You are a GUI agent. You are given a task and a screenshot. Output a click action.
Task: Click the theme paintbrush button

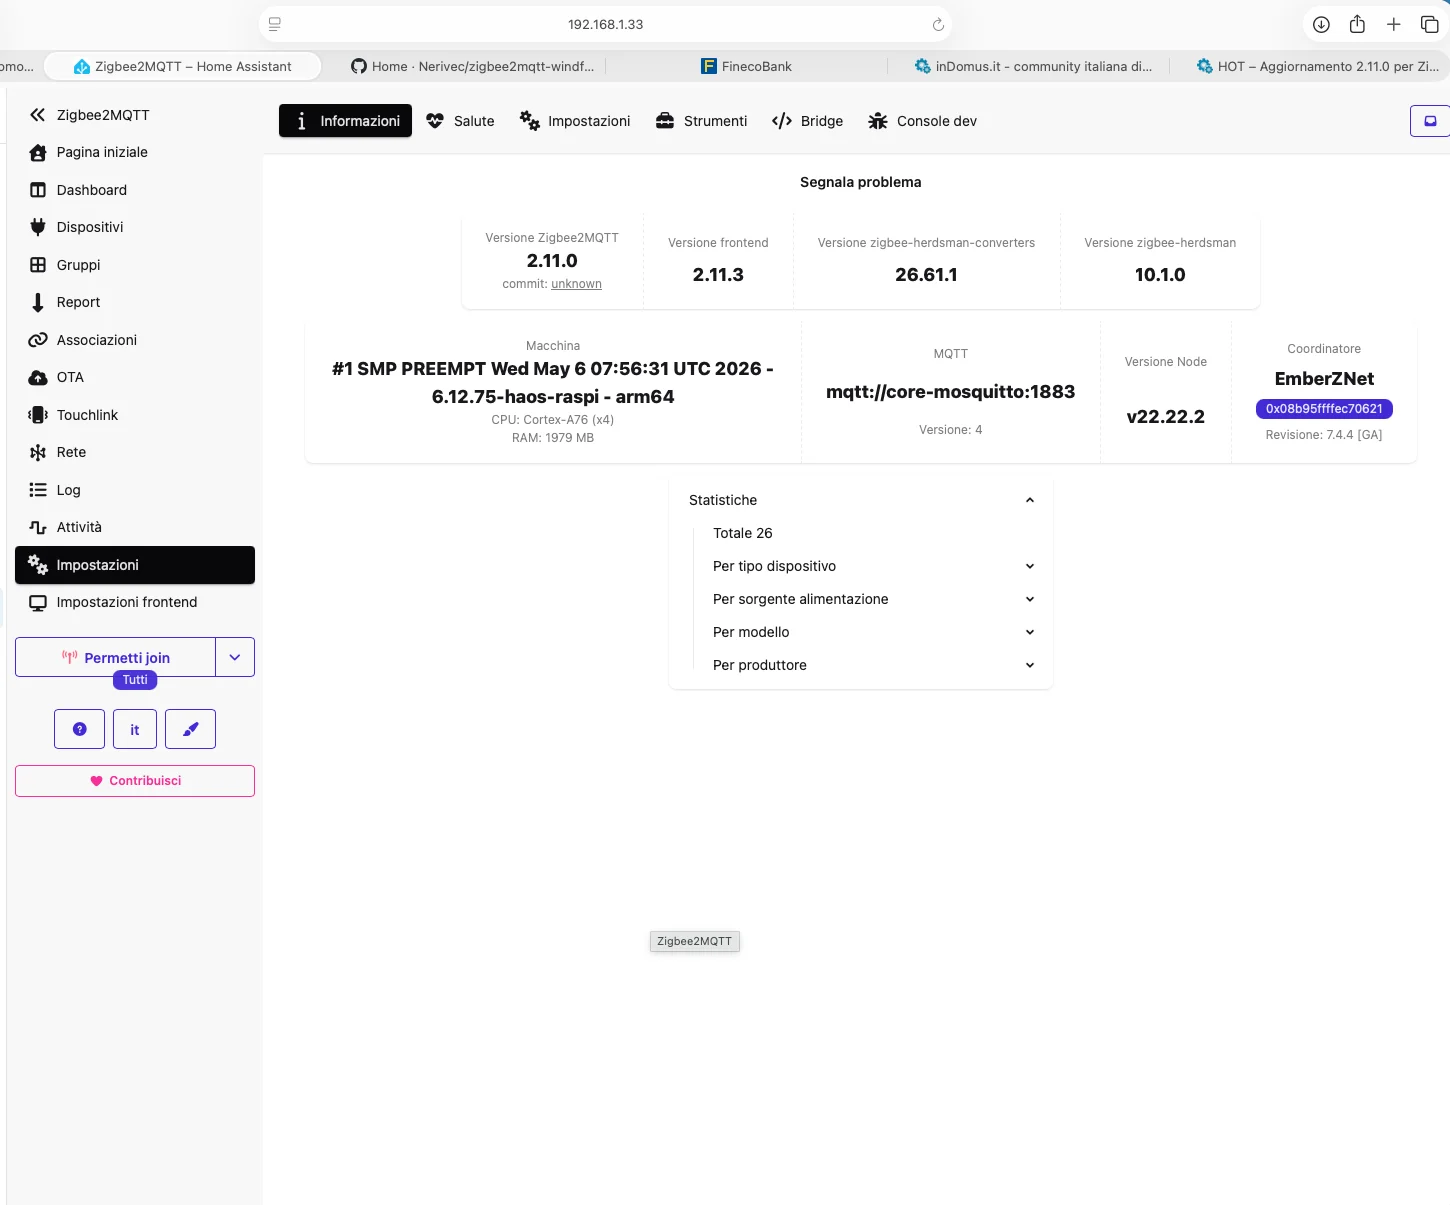point(190,729)
